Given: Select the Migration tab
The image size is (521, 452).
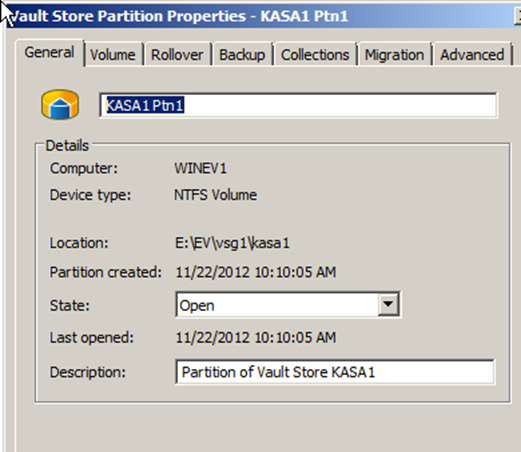Looking at the screenshot, I should (x=394, y=55).
